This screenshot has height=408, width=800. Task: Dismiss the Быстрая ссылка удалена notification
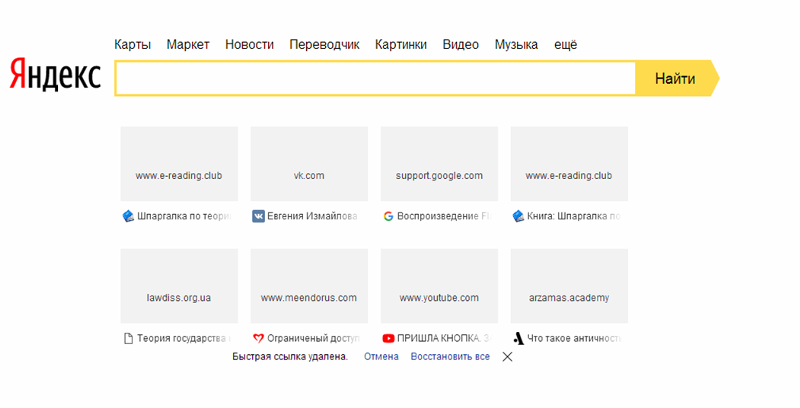(507, 356)
